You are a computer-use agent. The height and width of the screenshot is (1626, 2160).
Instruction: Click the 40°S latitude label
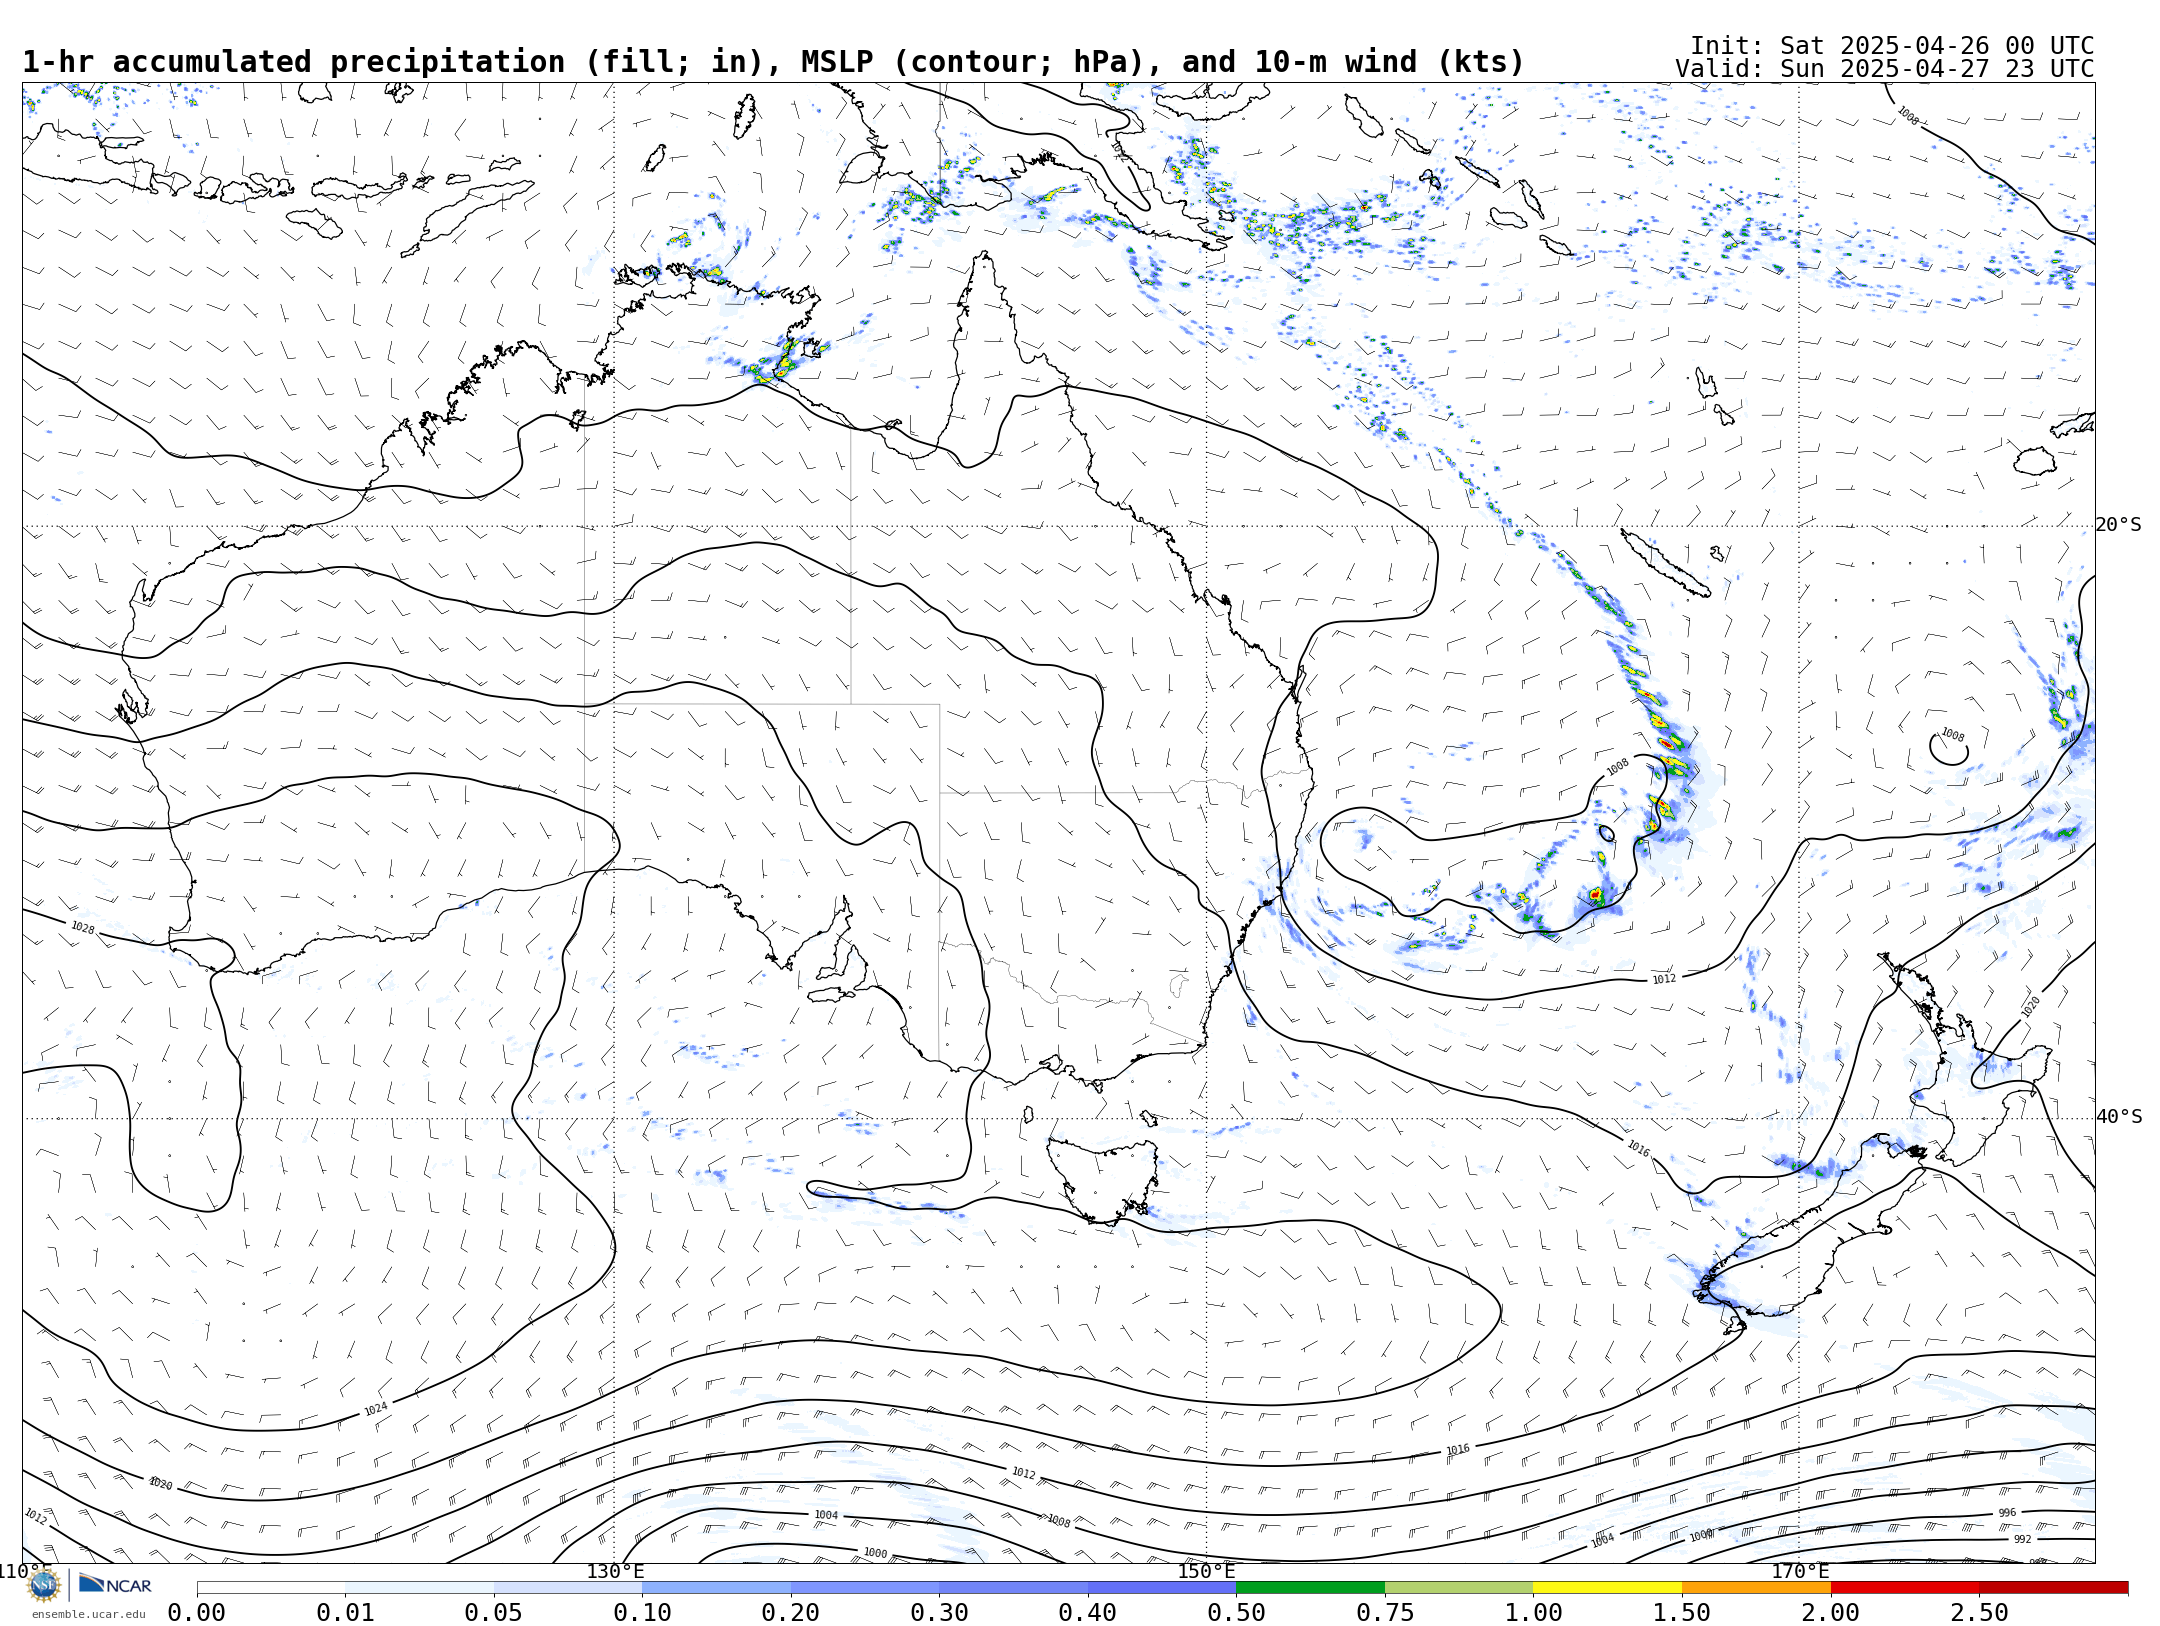[x=2119, y=1117]
